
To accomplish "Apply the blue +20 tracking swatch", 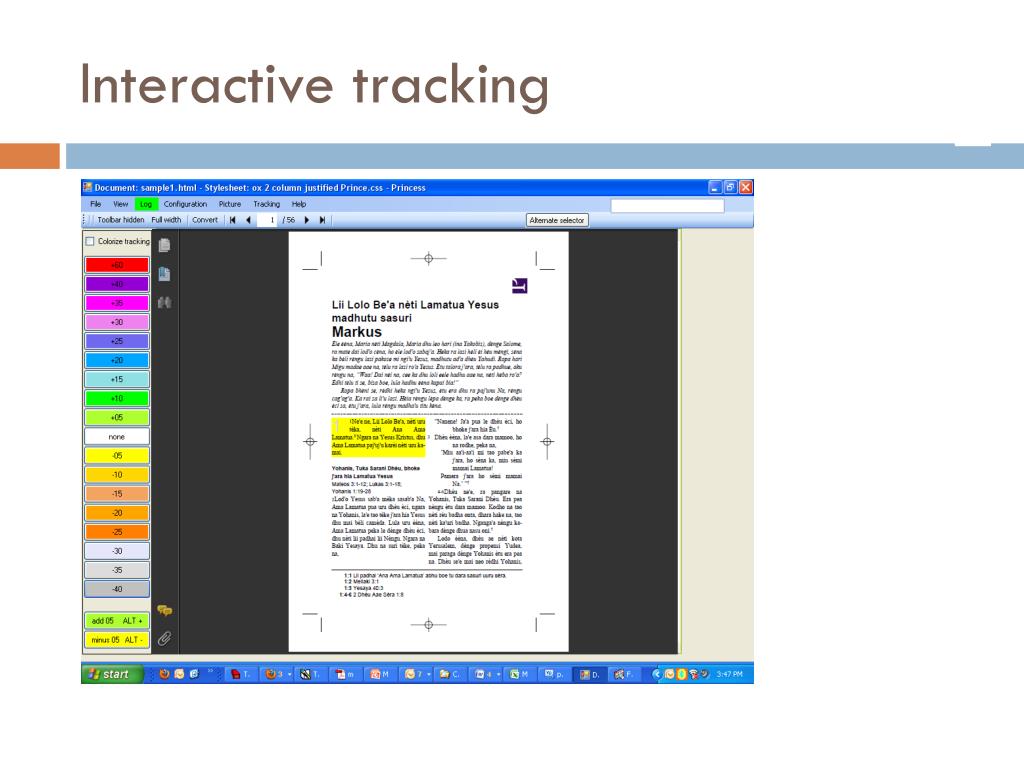I will [x=117, y=360].
